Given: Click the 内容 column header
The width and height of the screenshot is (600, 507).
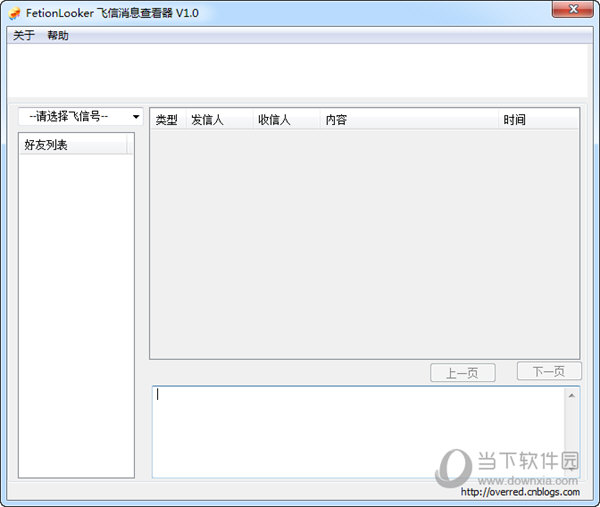Looking at the screenshot, I should point(409,120).
